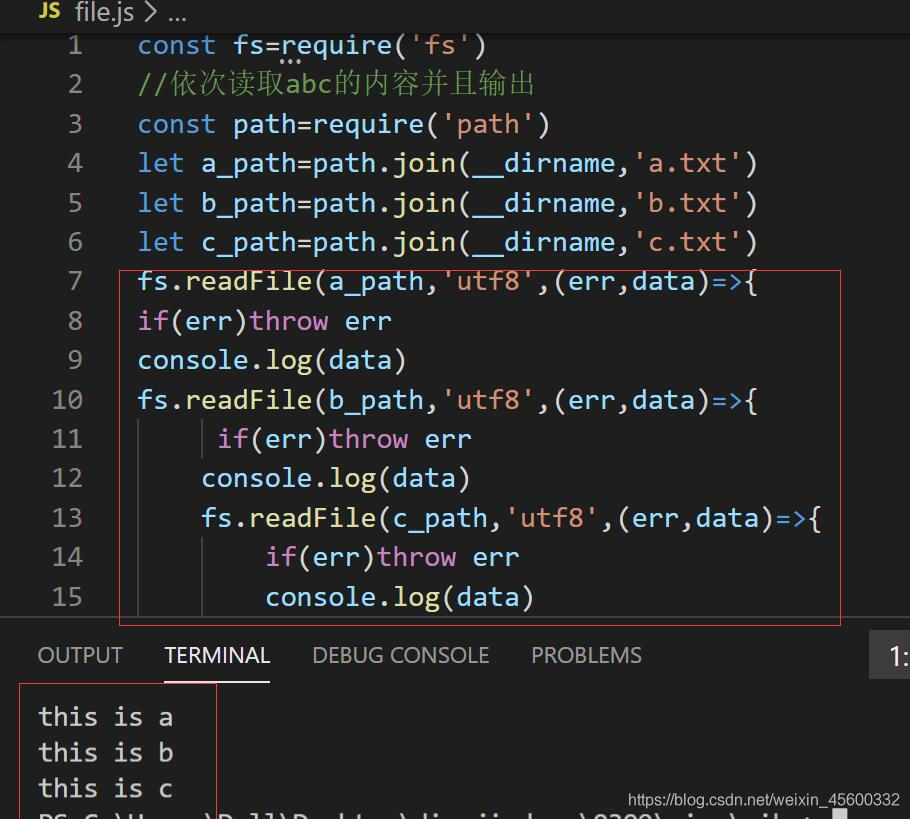Click the JS file icon in breadcrumb

coord(49,10)
